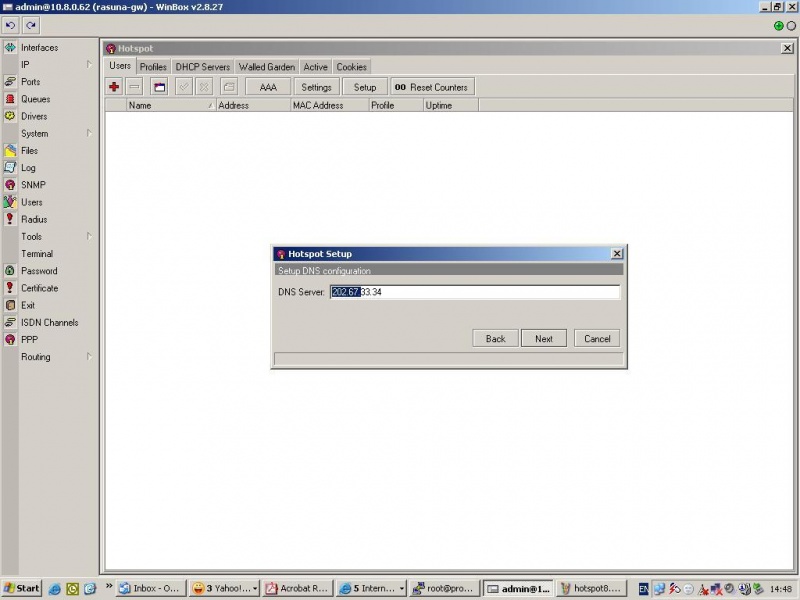Add a new hotspot user
This screenshot has width=800, height=600.
[x=113, y=86]
